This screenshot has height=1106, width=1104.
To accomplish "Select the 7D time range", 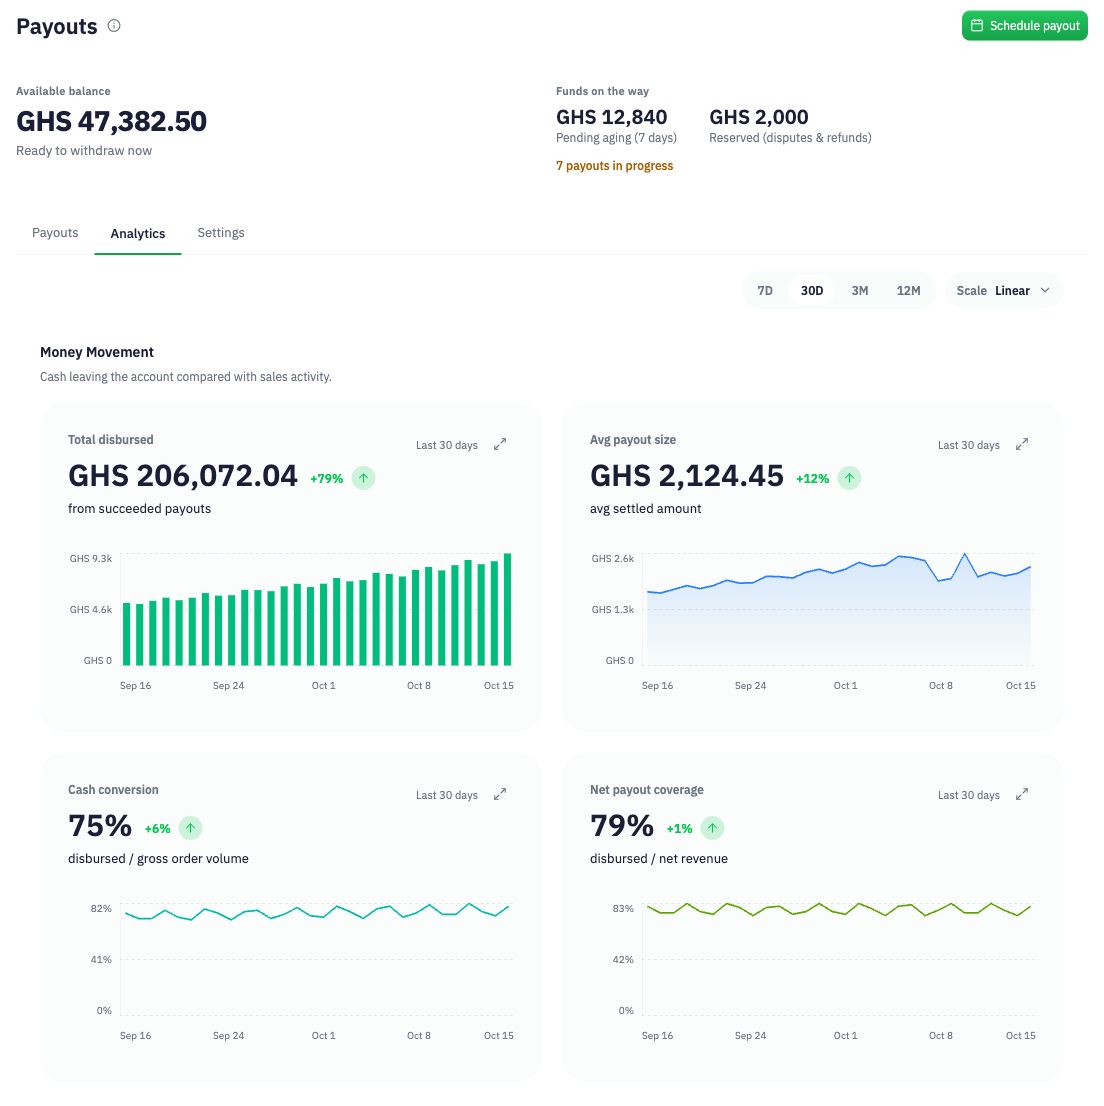I will [765, 291].
